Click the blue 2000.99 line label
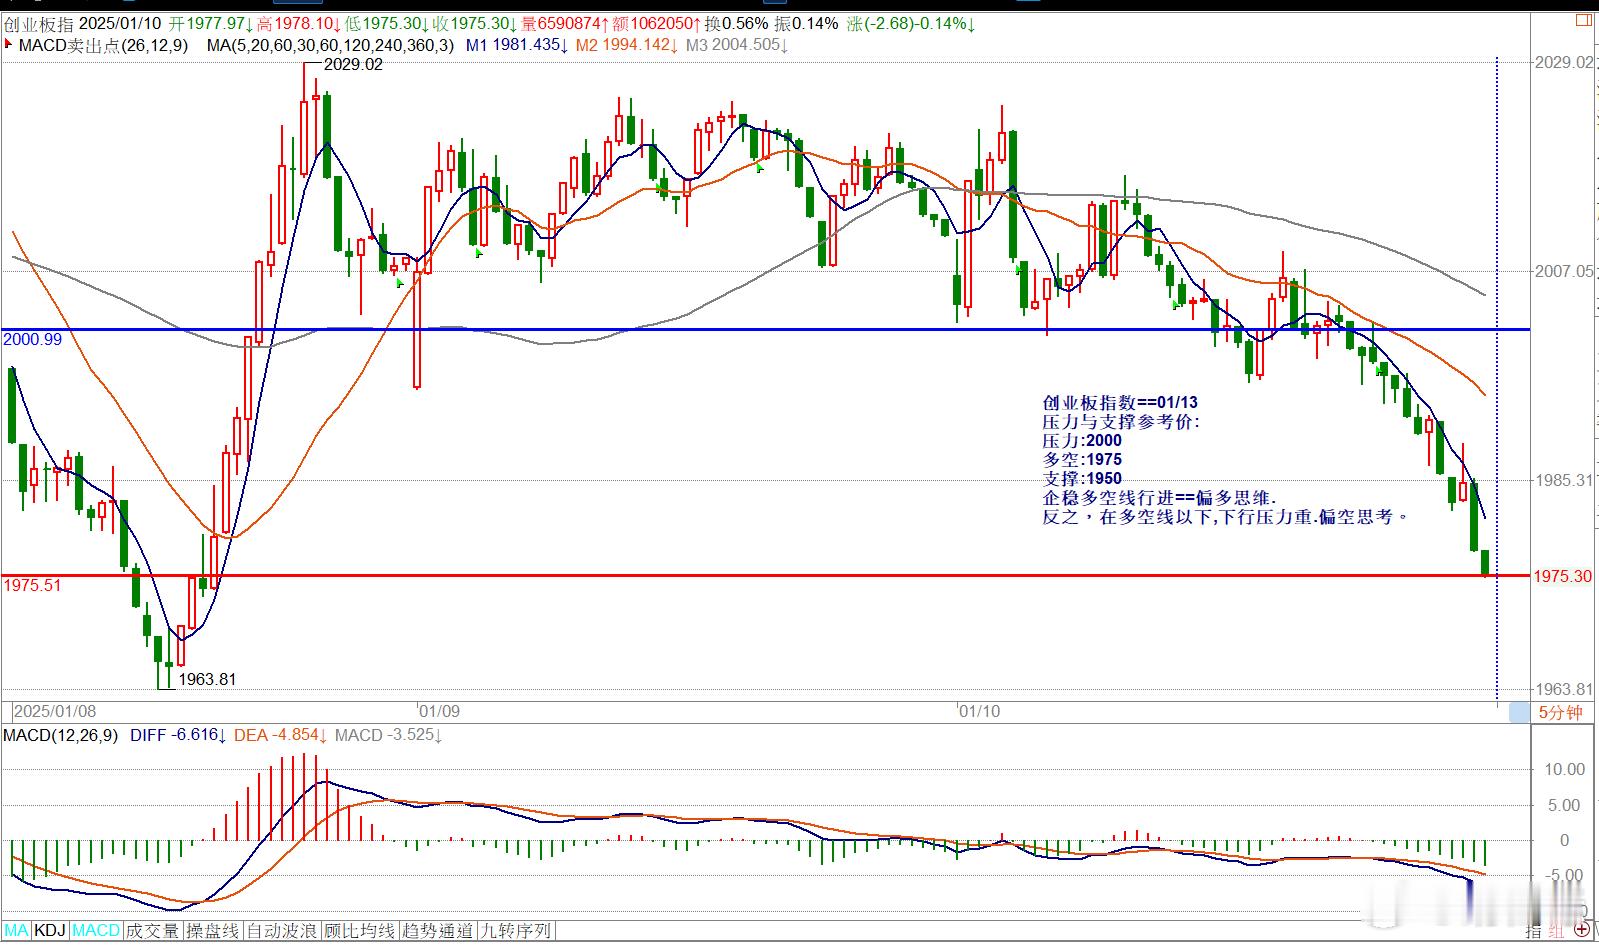This screenshot has width=1599, height=945. (x=33, y=340)
